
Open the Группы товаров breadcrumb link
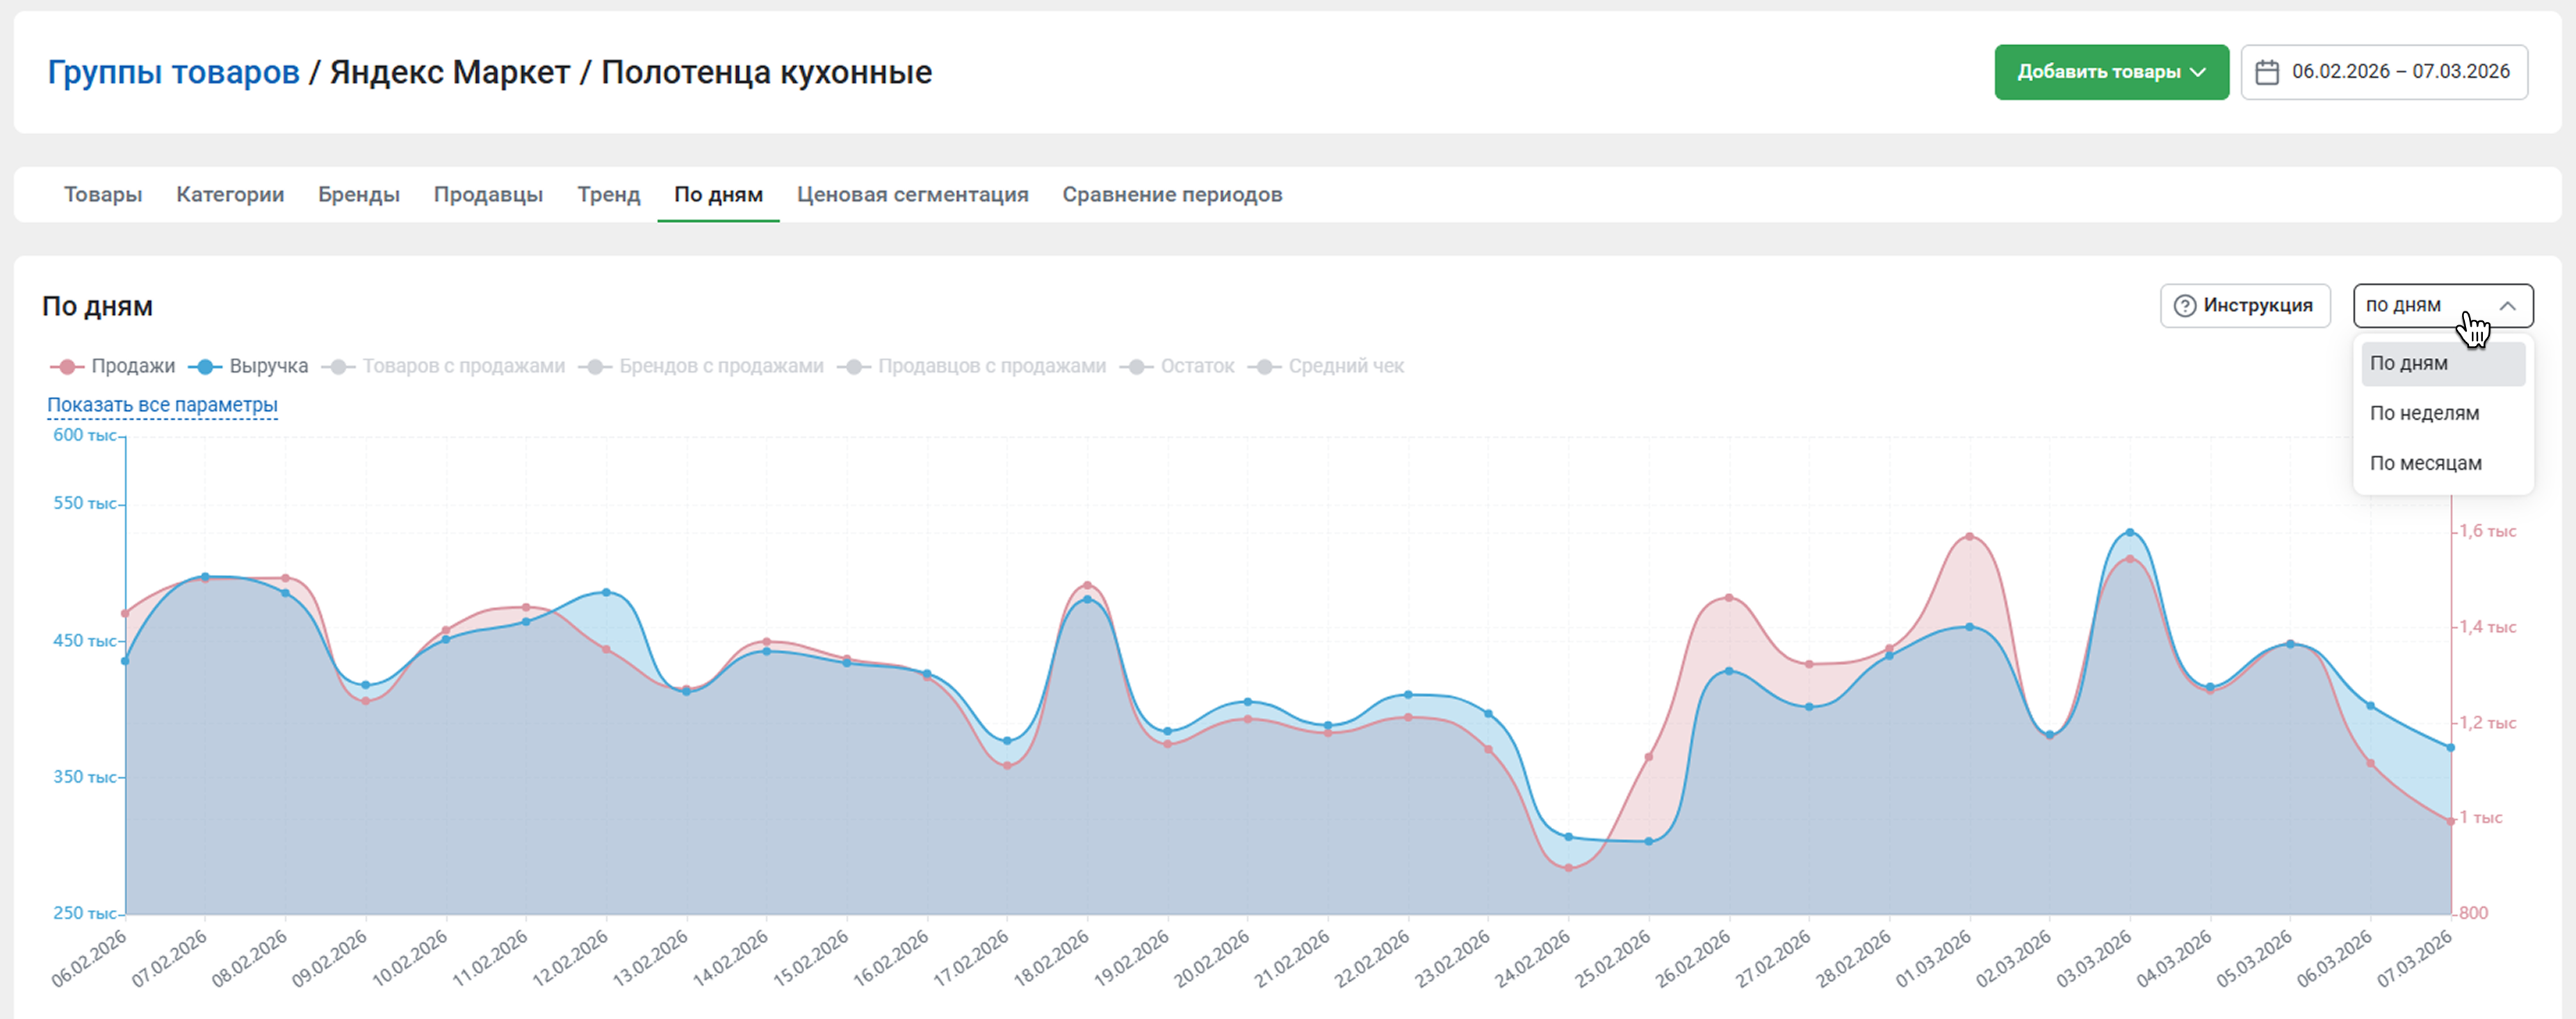point(173,72)
